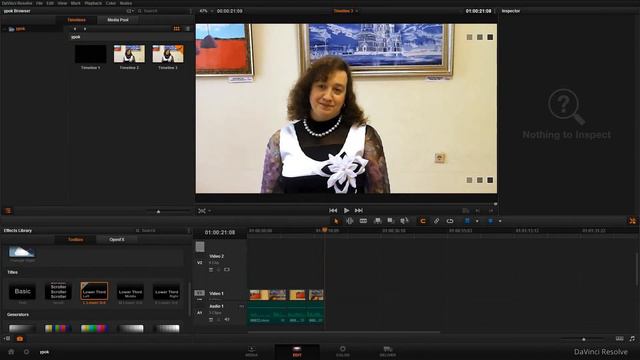This screenshot has width=640, height=360.
Task: Click the replace clip tool icon
Action: tap(404, 221)
